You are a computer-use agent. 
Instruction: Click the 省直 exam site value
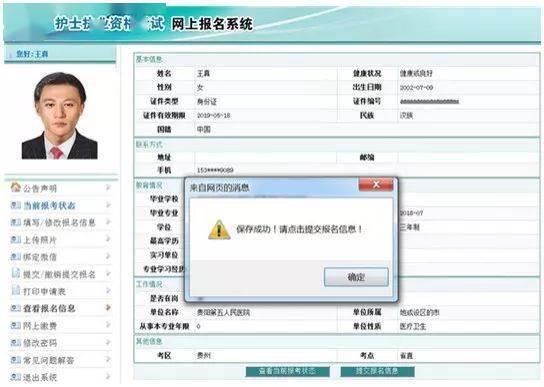click(406, 356)
